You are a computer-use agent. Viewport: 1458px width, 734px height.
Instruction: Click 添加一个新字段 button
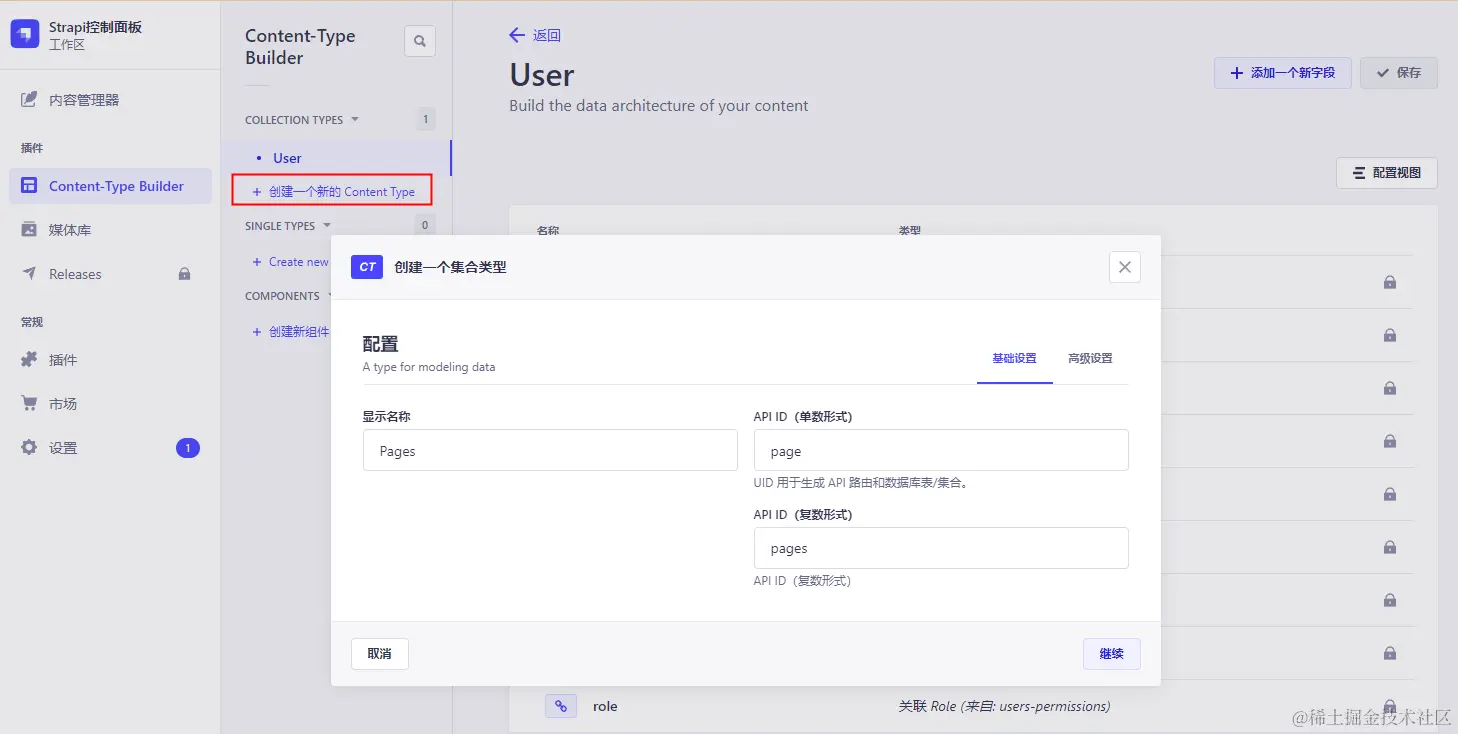(1283, 73)
